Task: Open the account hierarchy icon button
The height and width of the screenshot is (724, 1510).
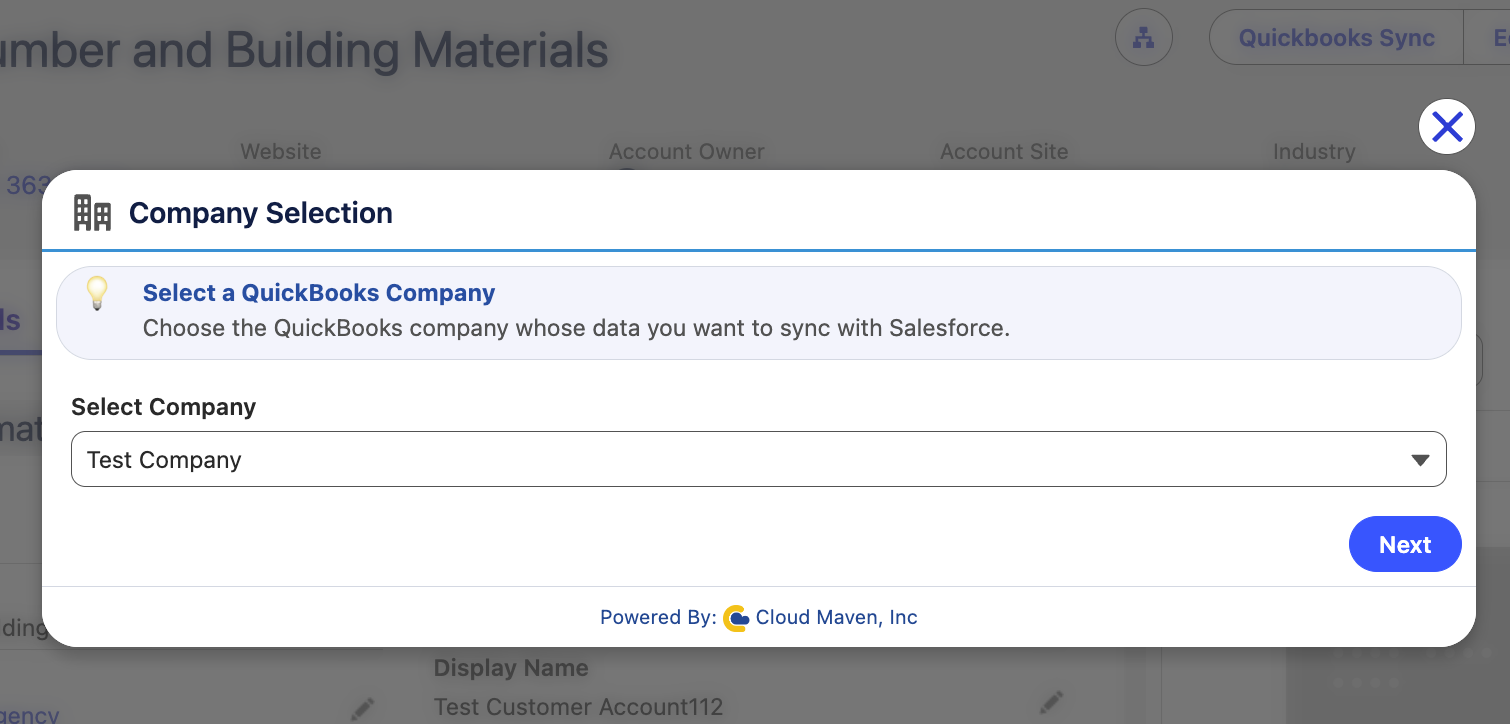Action: click(x=1143, y=38)
